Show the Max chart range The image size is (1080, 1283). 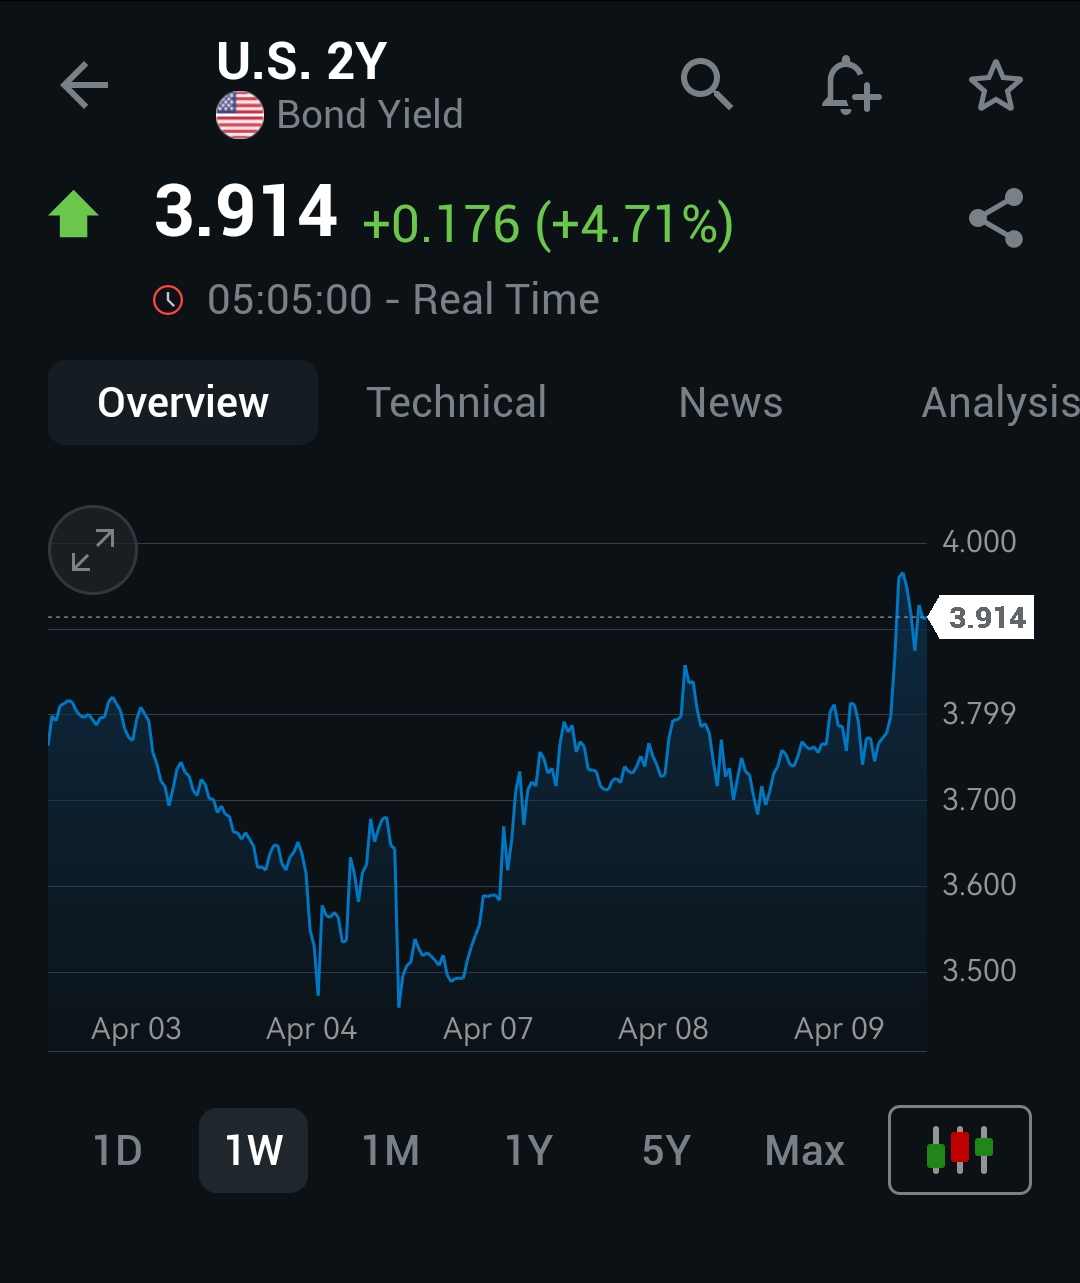point(804,1150)
